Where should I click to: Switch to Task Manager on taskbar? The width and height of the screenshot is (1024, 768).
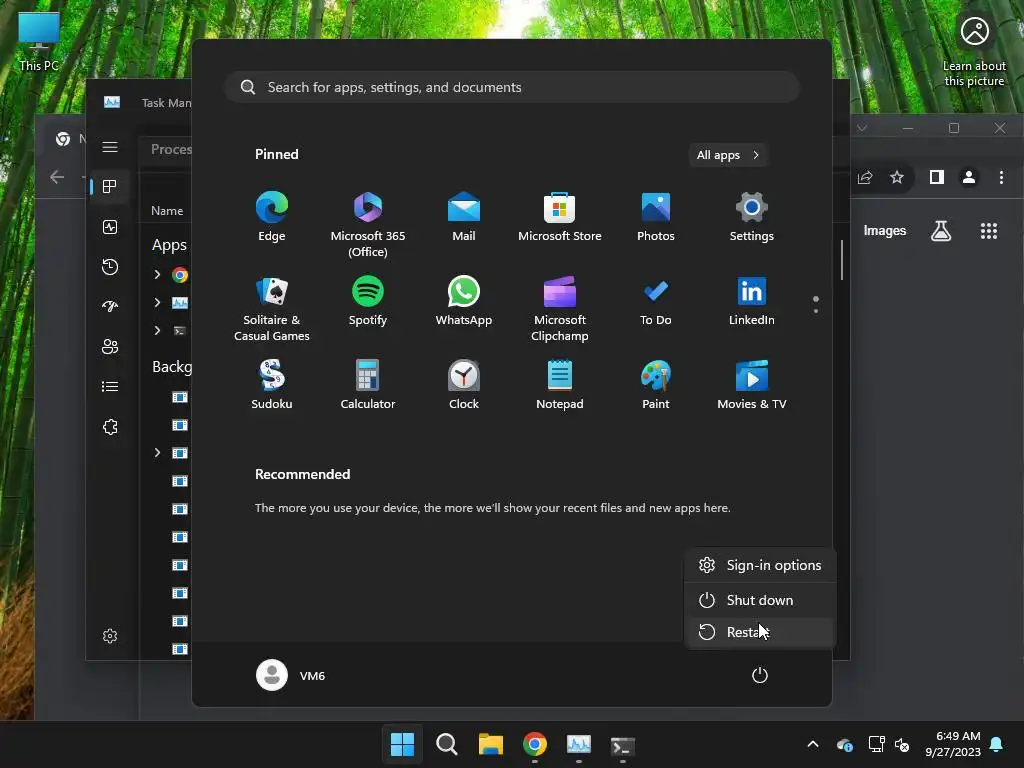coord(579,744)
